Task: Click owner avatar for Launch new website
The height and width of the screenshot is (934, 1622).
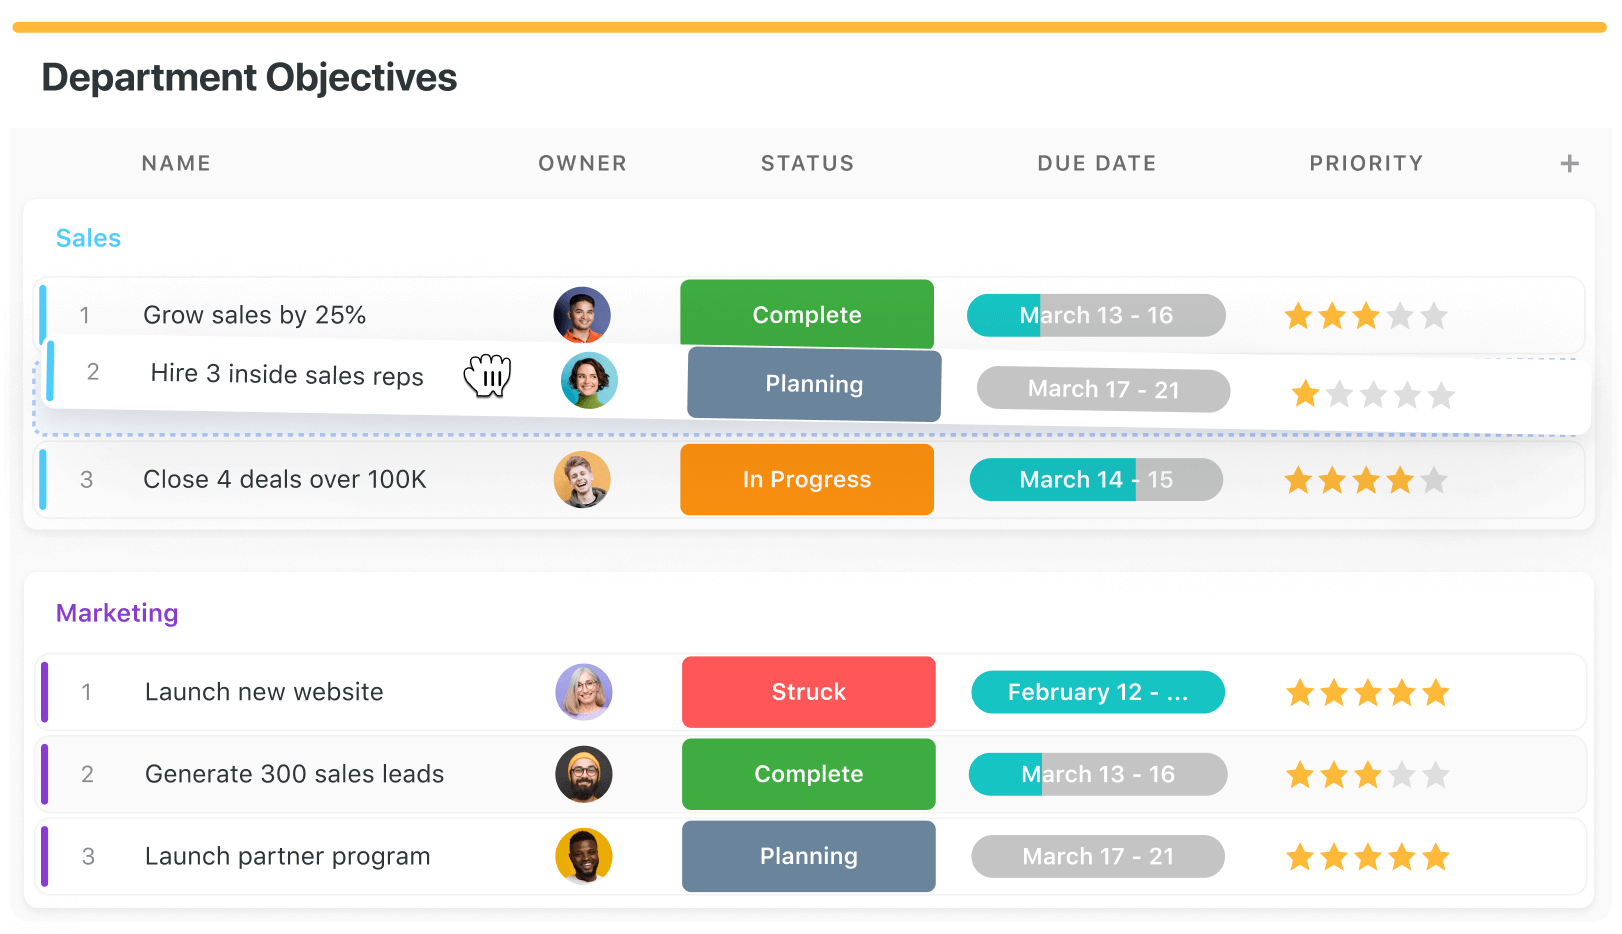Action: 584,692
